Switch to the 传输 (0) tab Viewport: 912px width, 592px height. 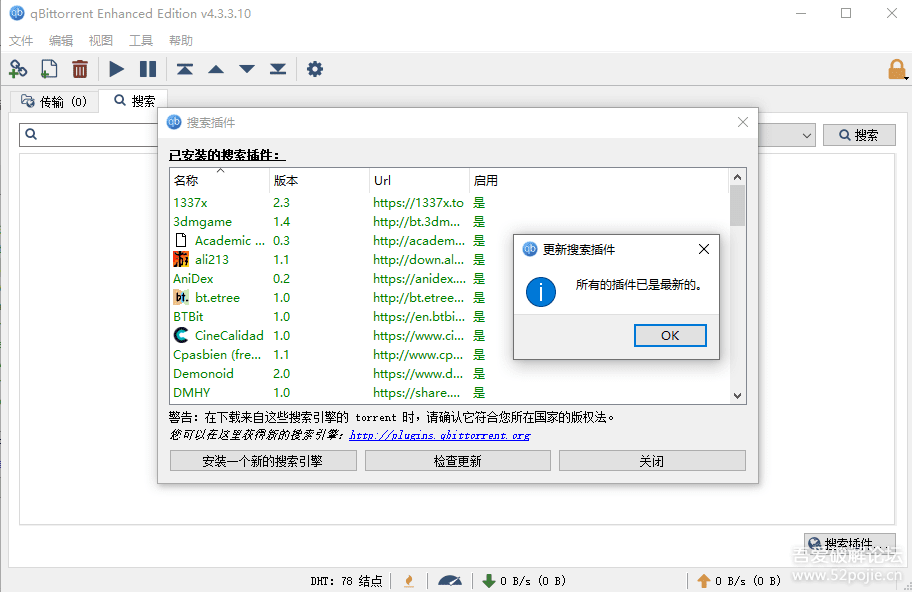coord(54,102)
